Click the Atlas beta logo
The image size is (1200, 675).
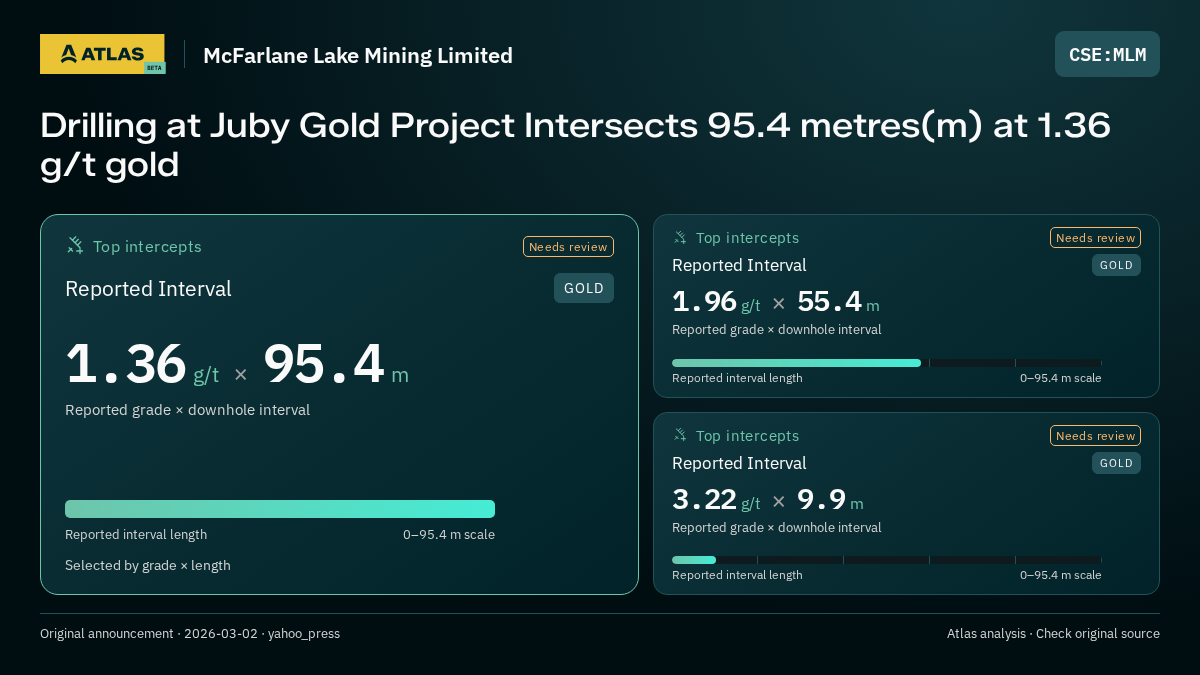click(103, 54)
